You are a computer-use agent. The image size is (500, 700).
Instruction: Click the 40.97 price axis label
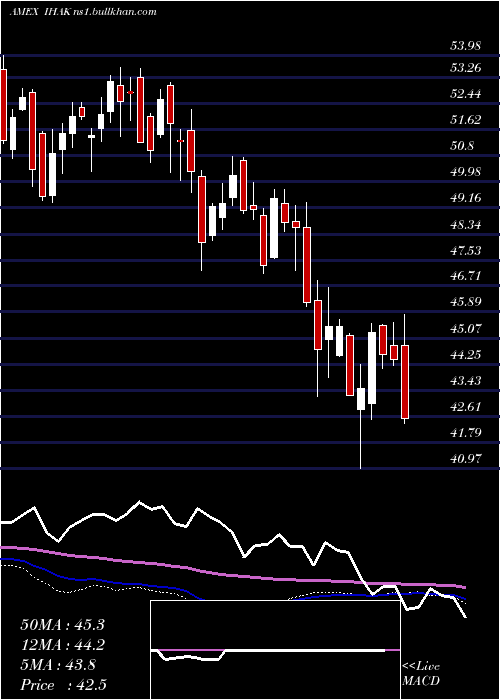[466, 458]
